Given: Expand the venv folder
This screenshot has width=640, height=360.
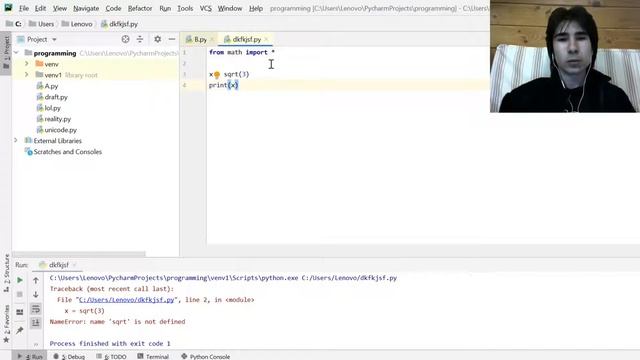Looking at the screenshot, I should click(x=27, y=64).
